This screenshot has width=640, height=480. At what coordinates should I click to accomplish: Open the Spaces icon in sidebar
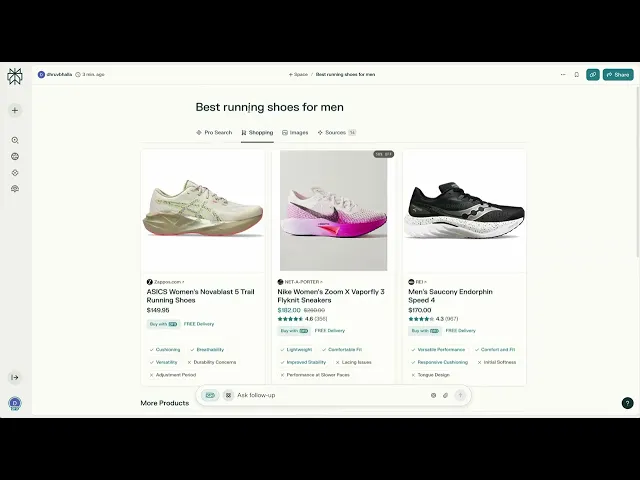tap(15, 173)
